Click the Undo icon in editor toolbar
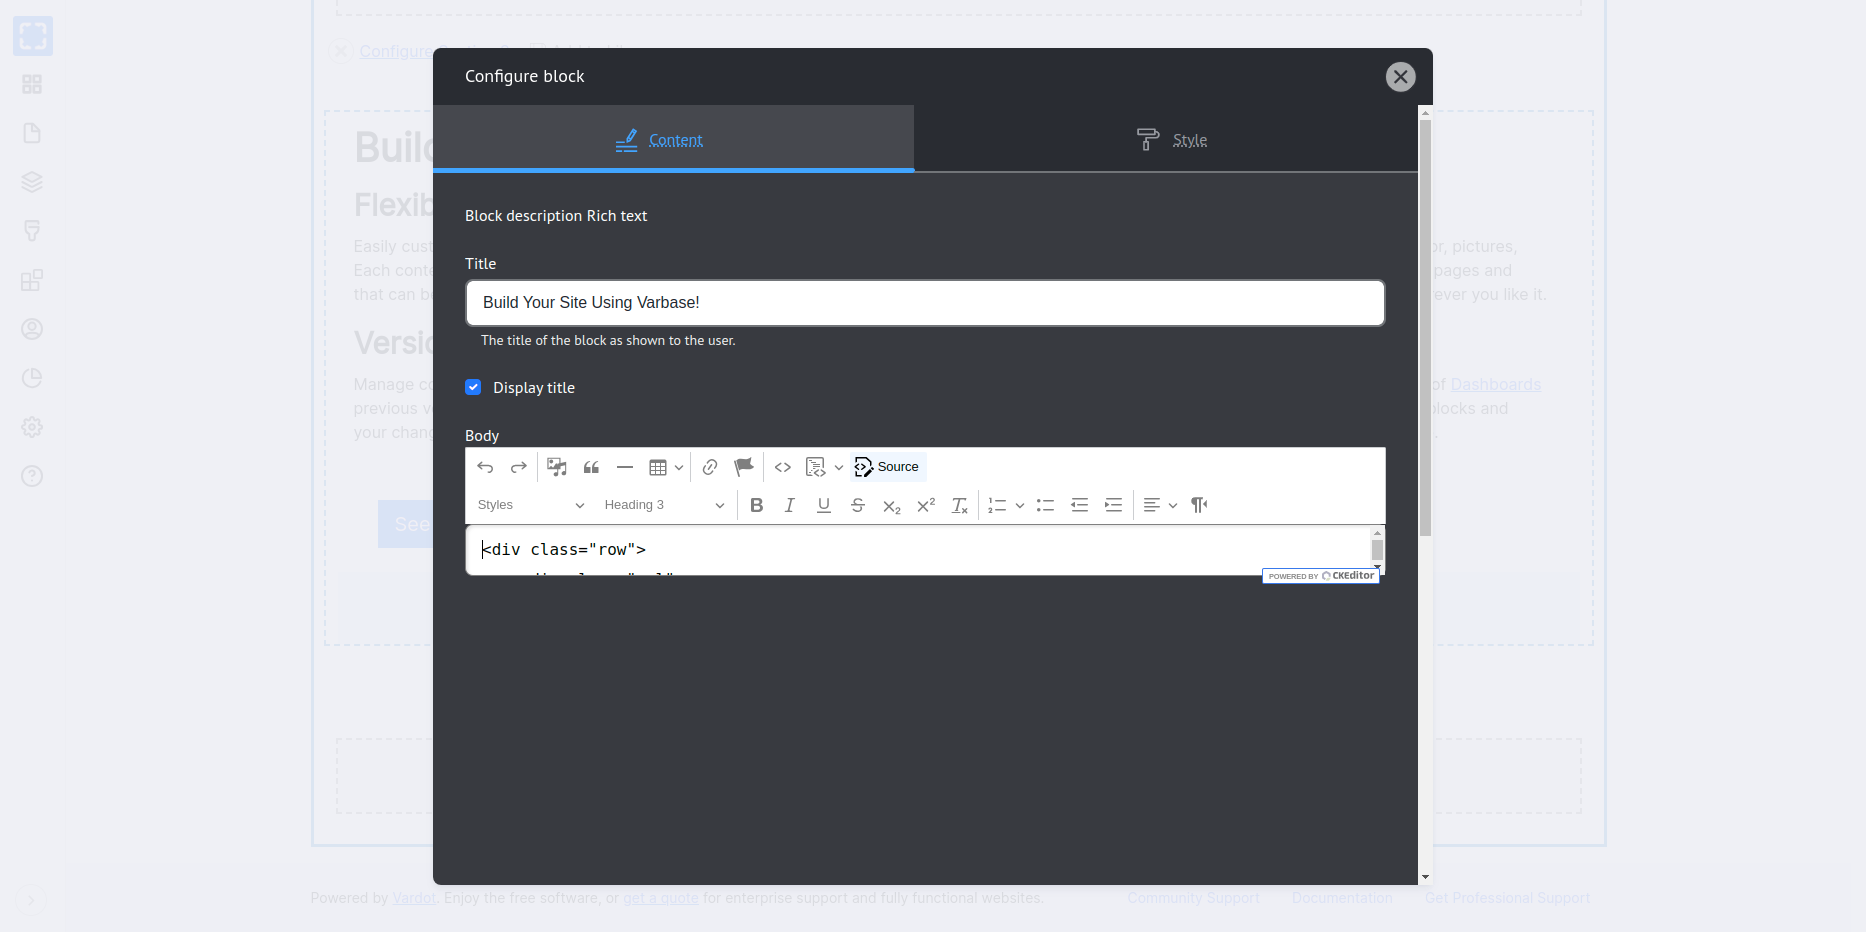 click(x=485, y=467)
